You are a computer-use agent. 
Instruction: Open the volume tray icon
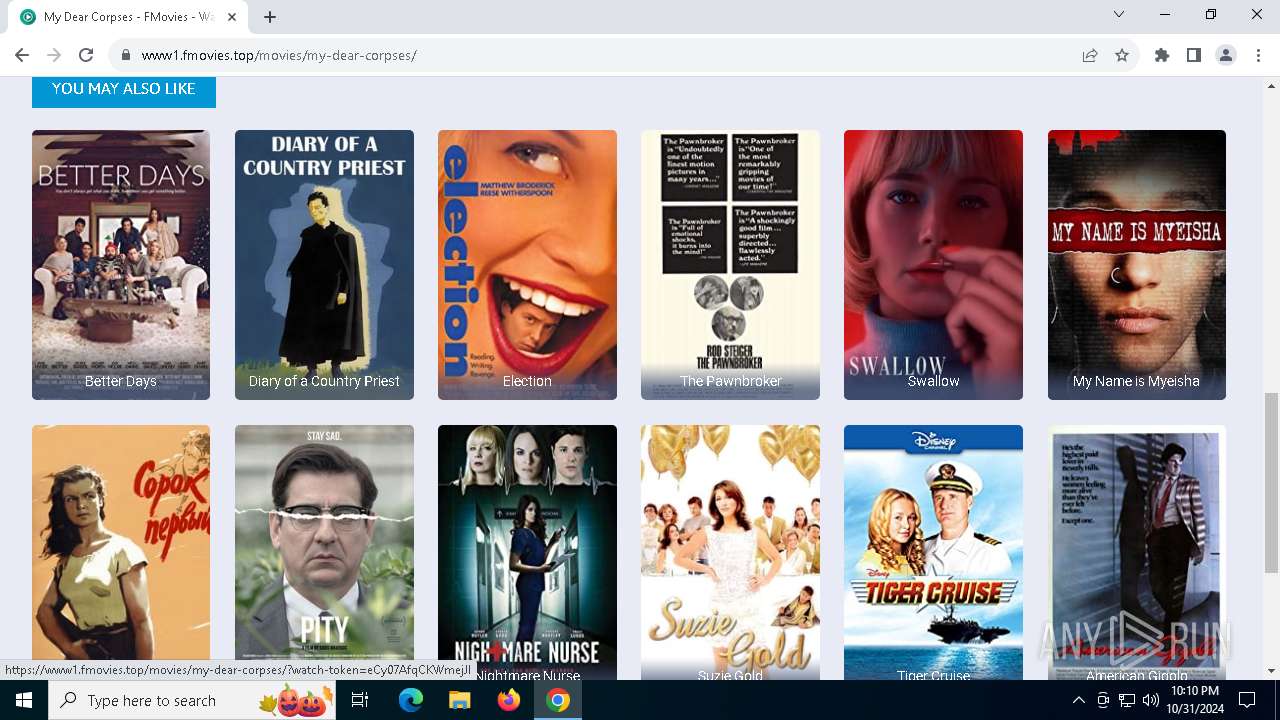[1151, 700]
